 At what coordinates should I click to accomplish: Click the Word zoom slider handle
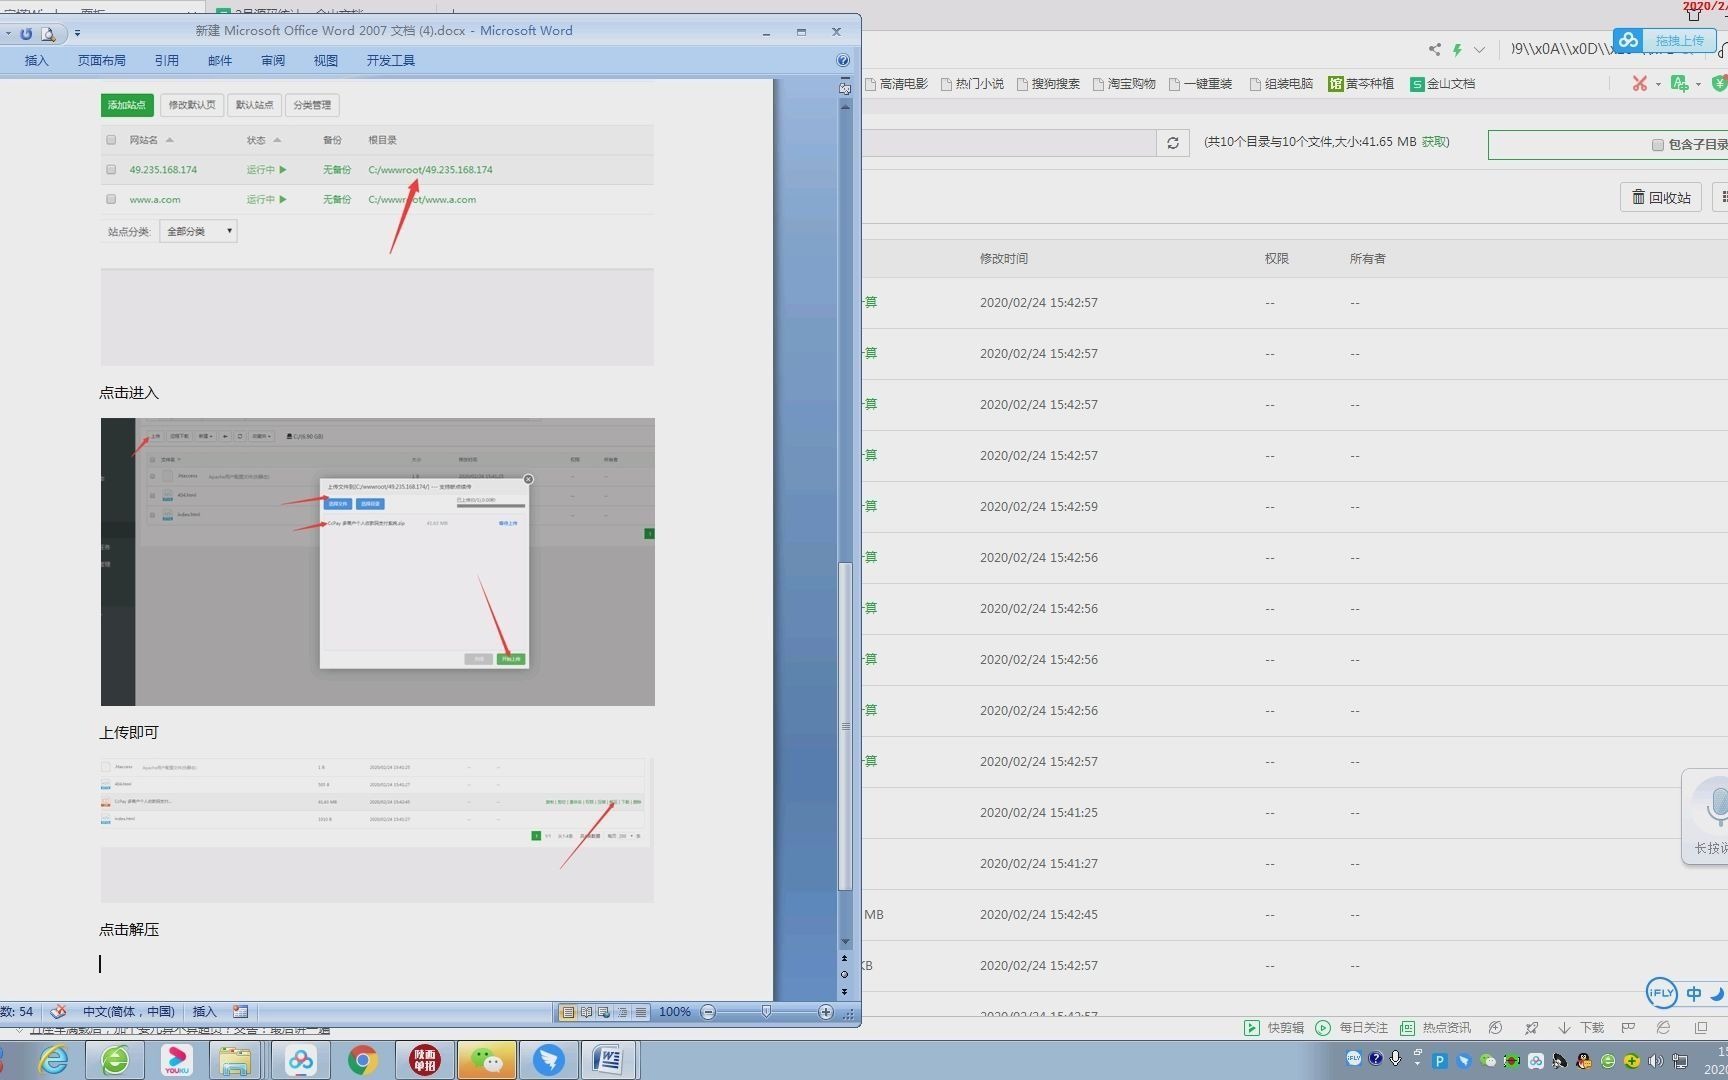click(766, 1012)
